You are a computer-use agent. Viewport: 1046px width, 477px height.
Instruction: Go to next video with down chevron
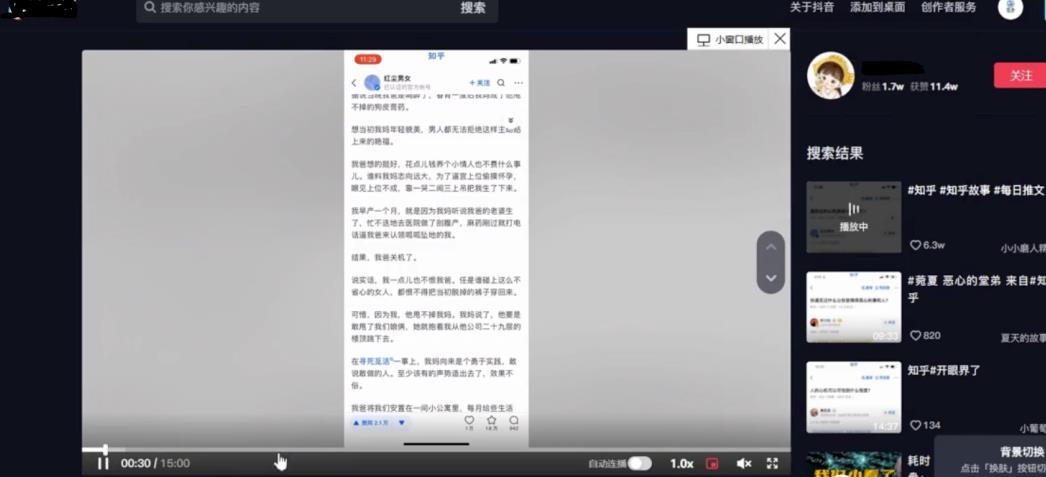(x=770, y=277)
